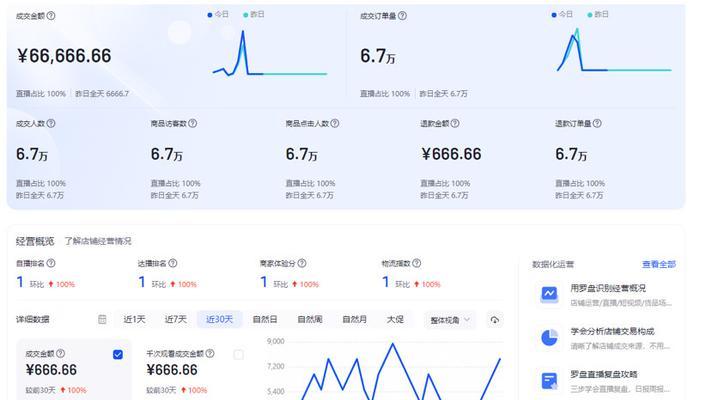The image size is (712, 400).
Task: Toggle 昨日 legend in 成交订单量 chart
Action: [598, 15]
